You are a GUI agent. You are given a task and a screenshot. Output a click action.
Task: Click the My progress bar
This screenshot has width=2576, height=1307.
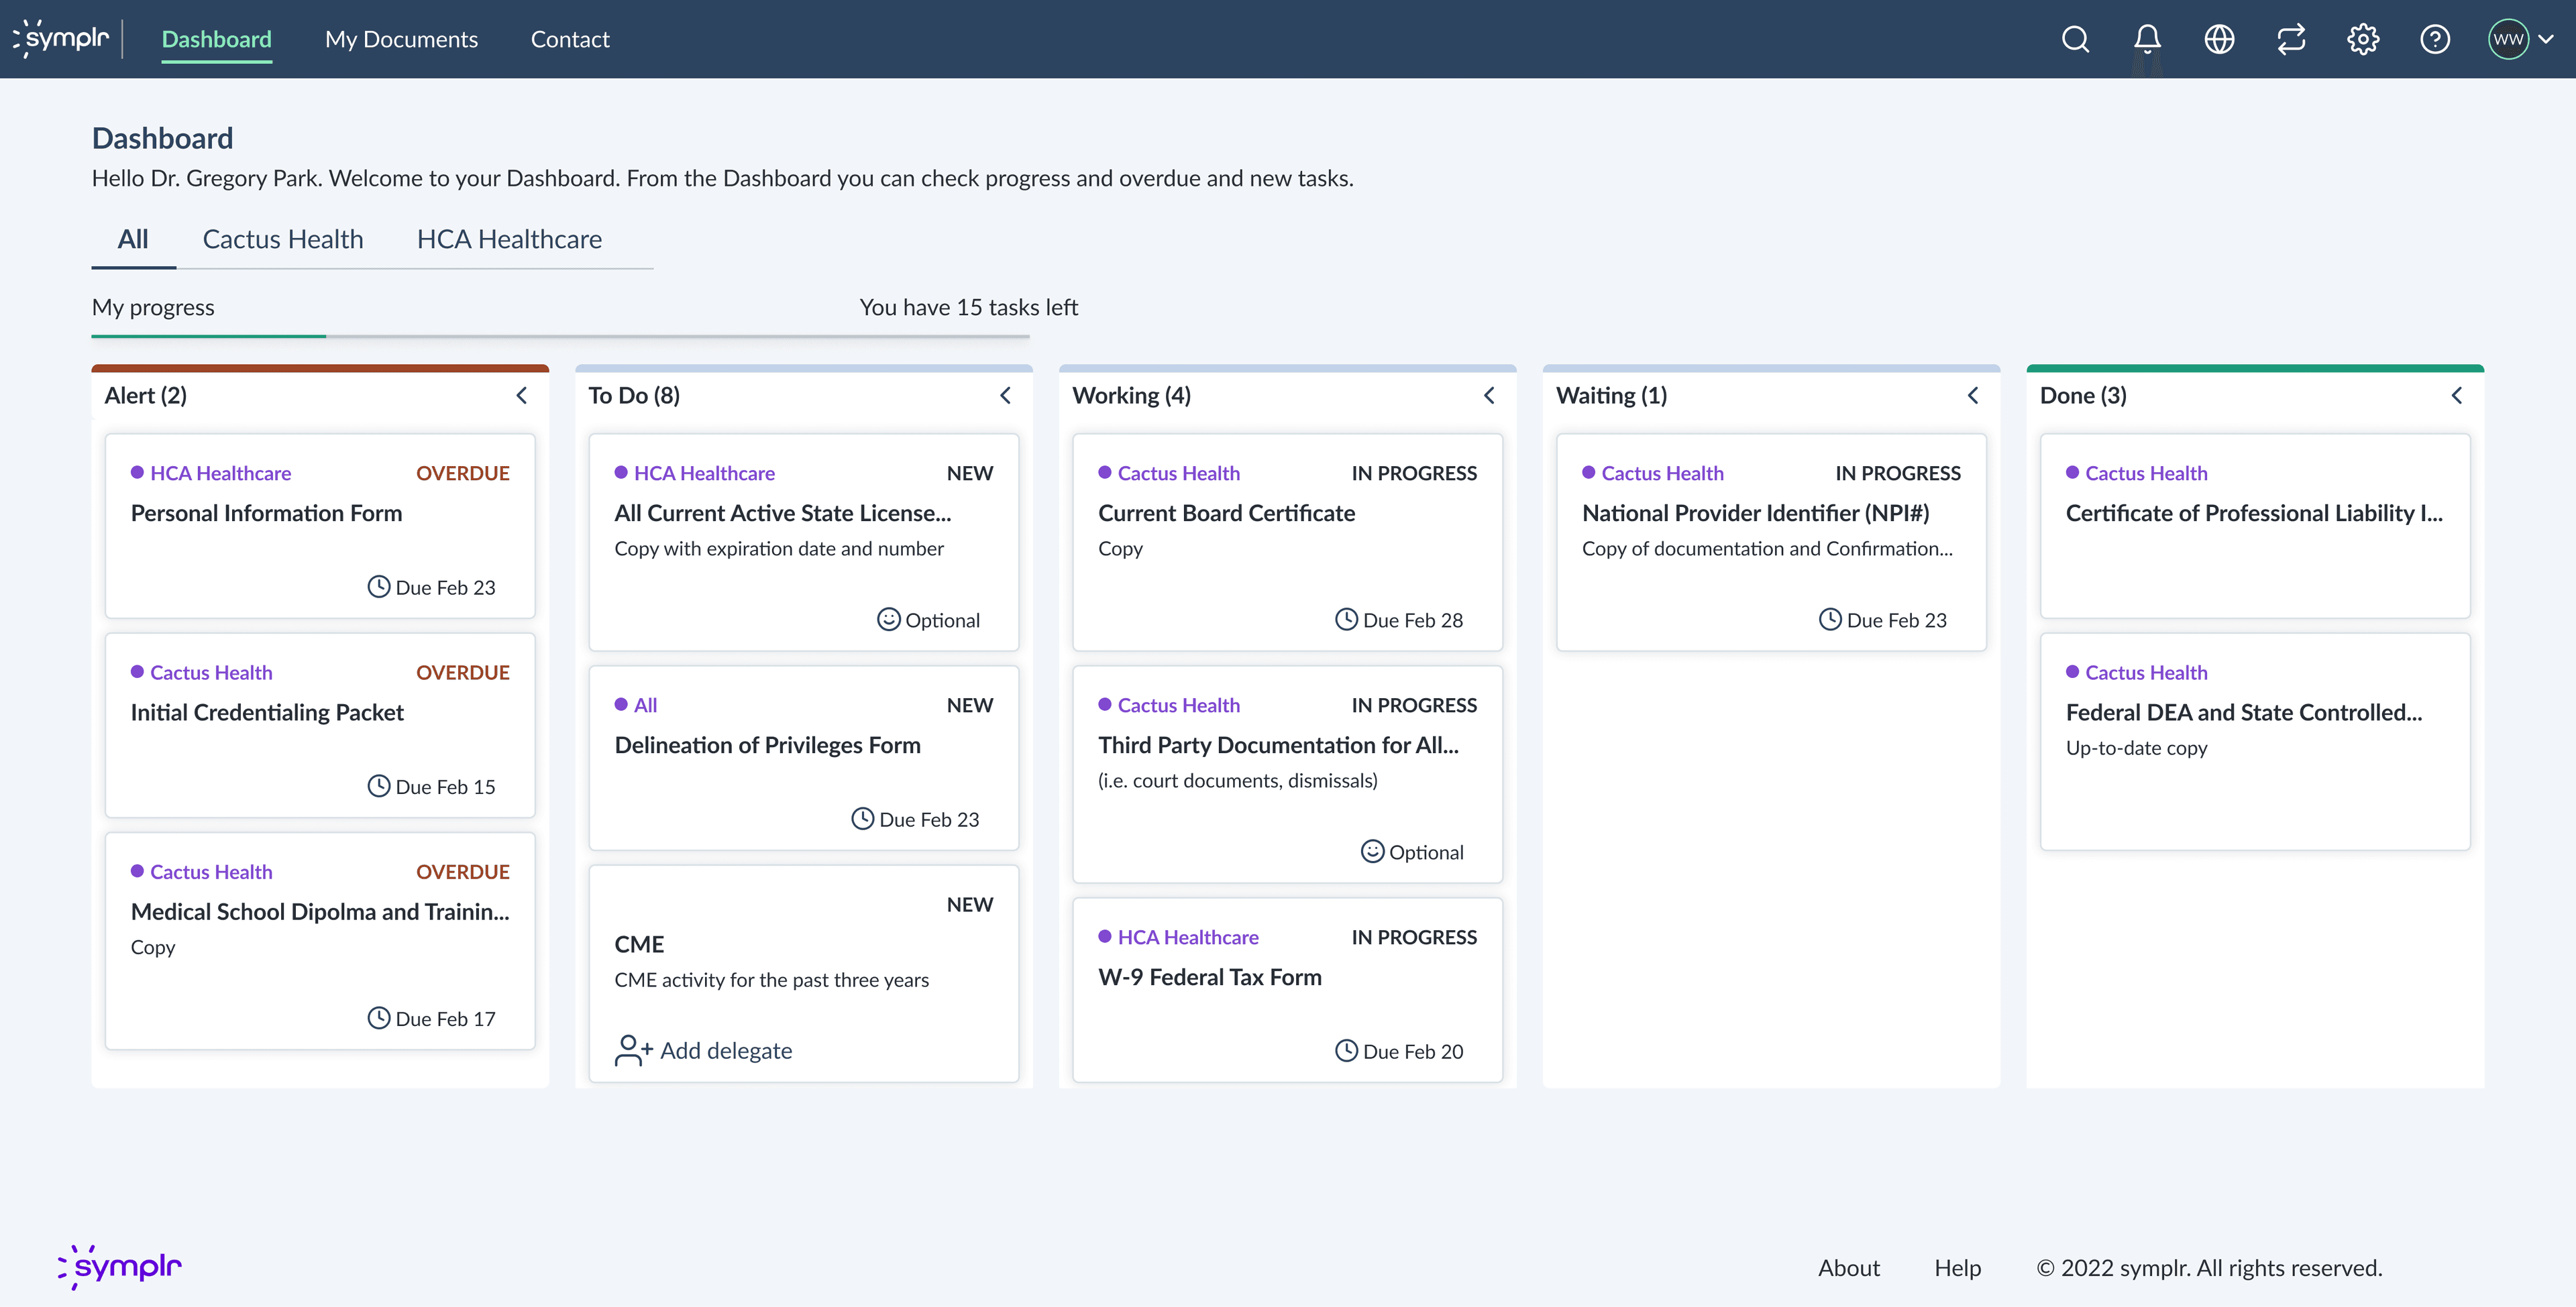pyautogui.click(x=560, y=336)
